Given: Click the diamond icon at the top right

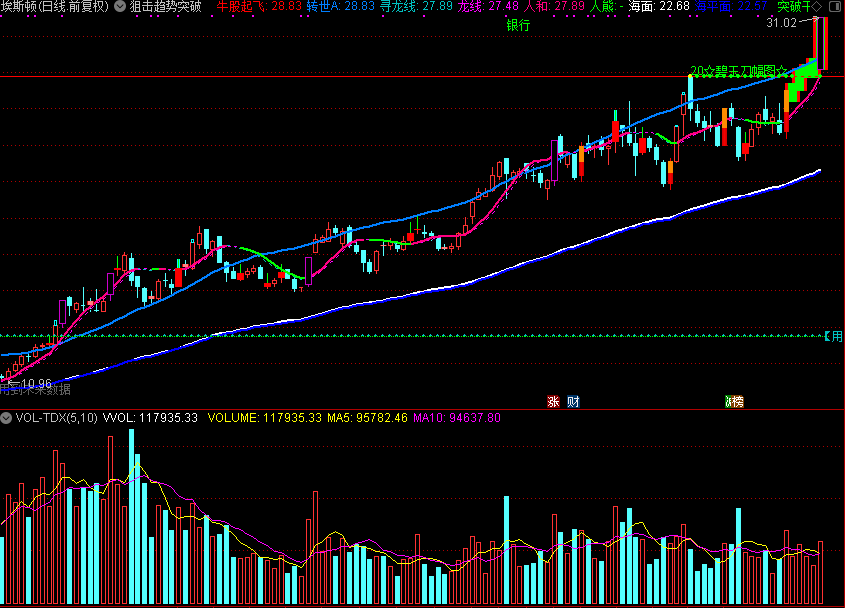Looking at the screenshot, I should (817, 6).
